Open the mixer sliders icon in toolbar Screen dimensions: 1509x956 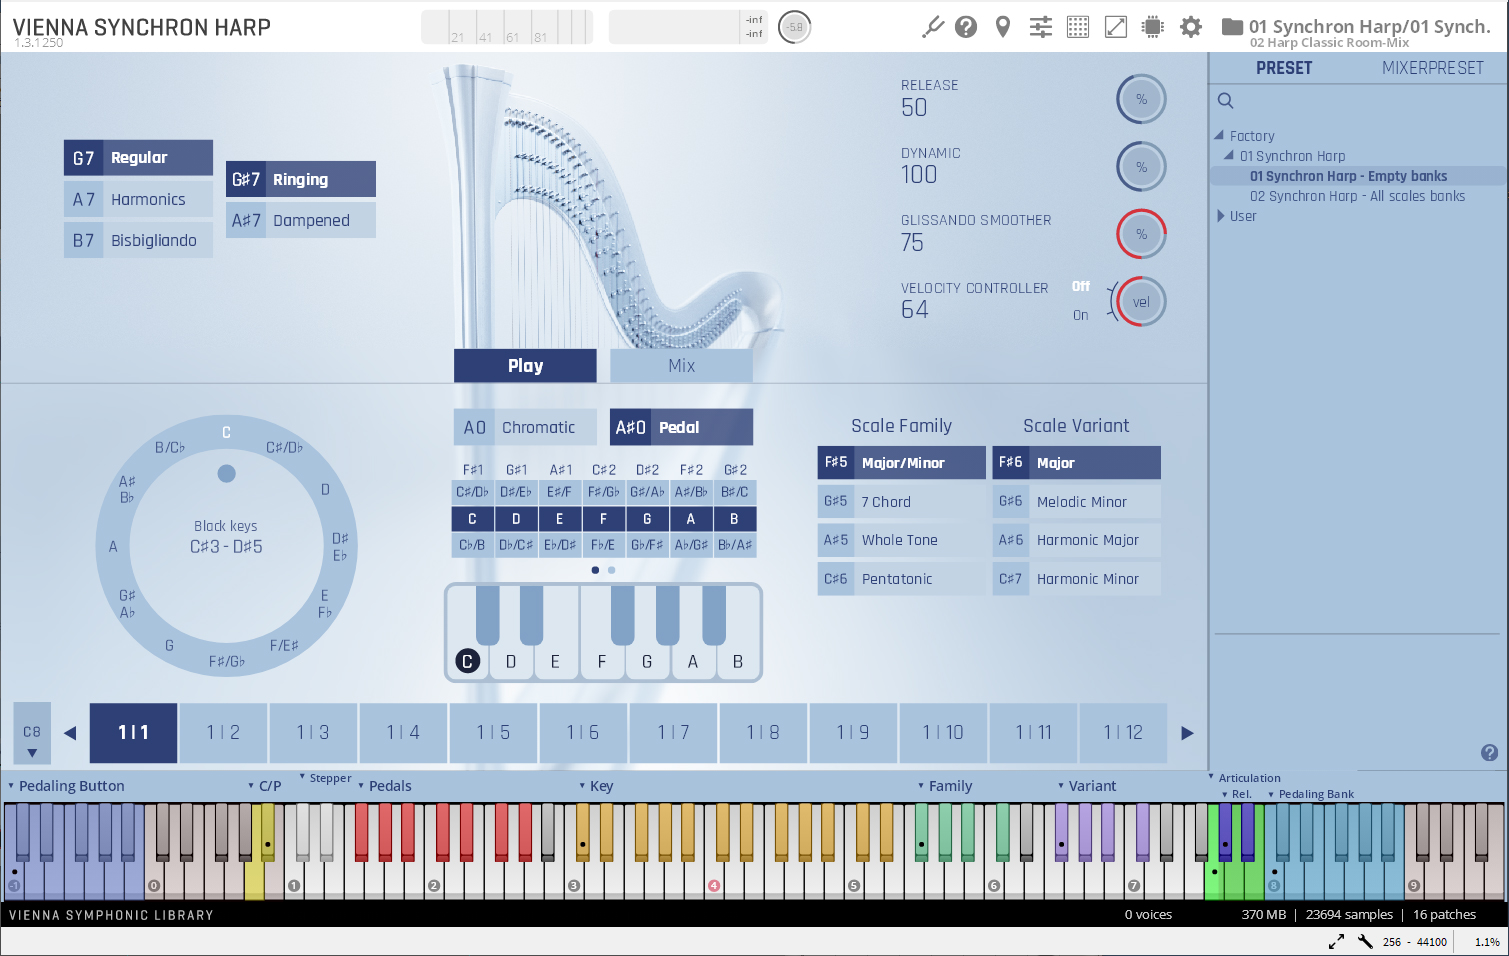[x=1041, y=27]
